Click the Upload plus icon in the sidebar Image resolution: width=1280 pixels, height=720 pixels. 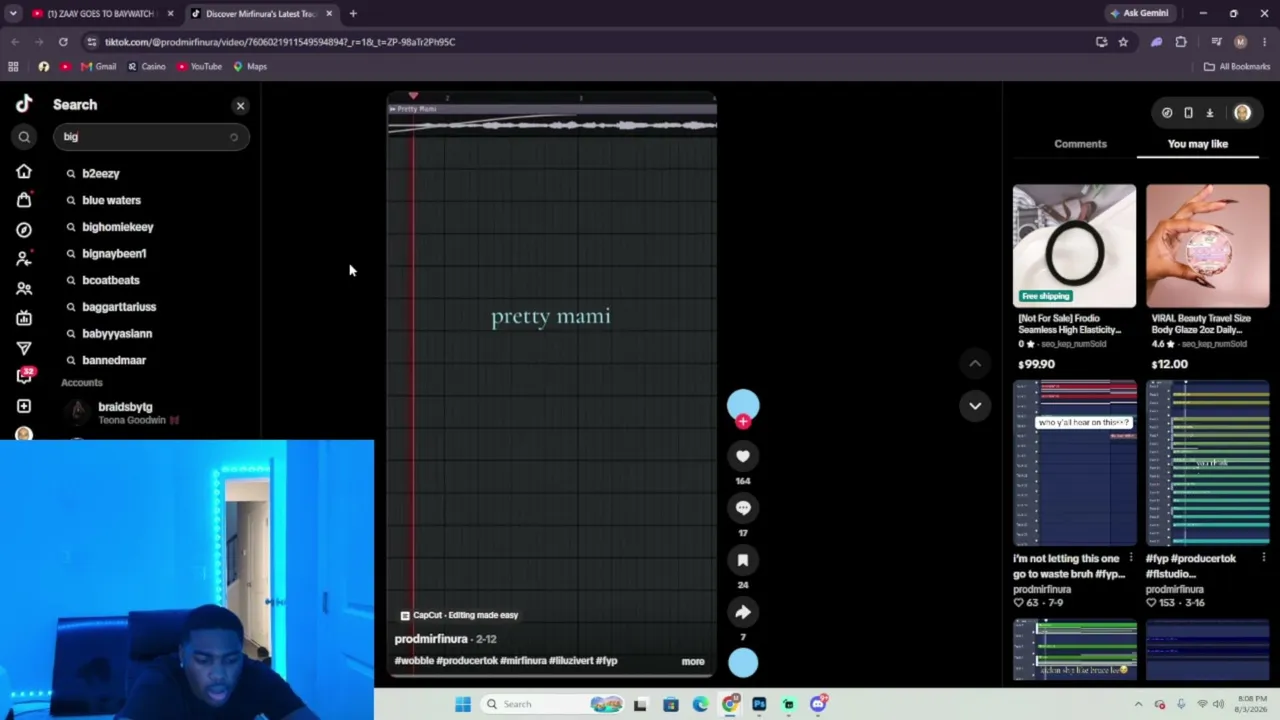click(24, 406)
